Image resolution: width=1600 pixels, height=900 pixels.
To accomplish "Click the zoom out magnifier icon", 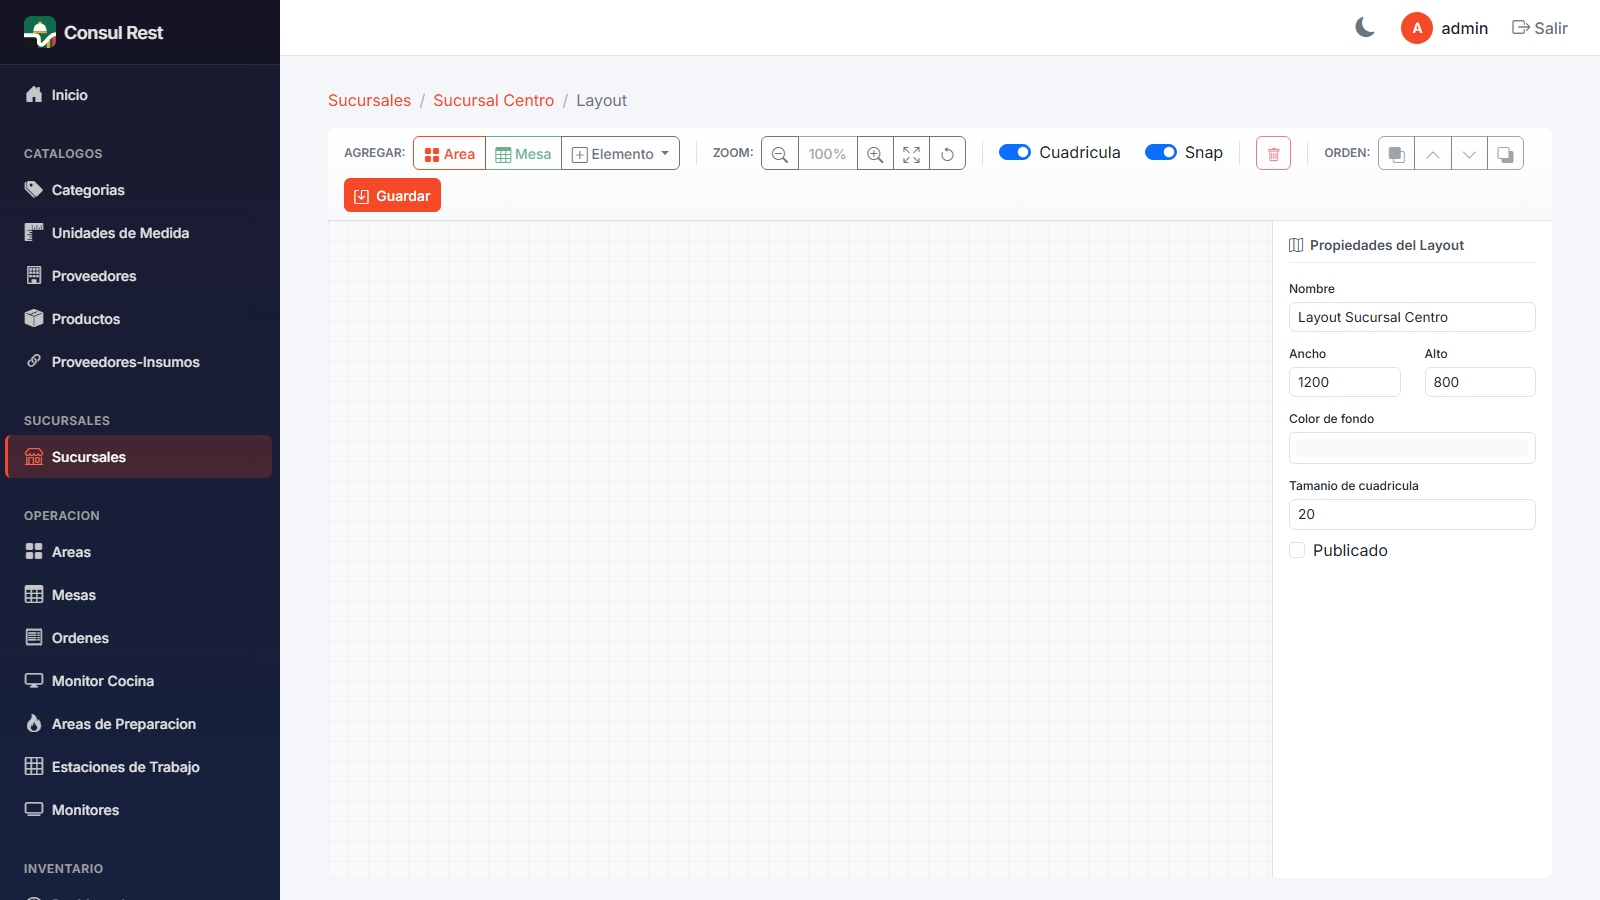I will click(780, 154).
